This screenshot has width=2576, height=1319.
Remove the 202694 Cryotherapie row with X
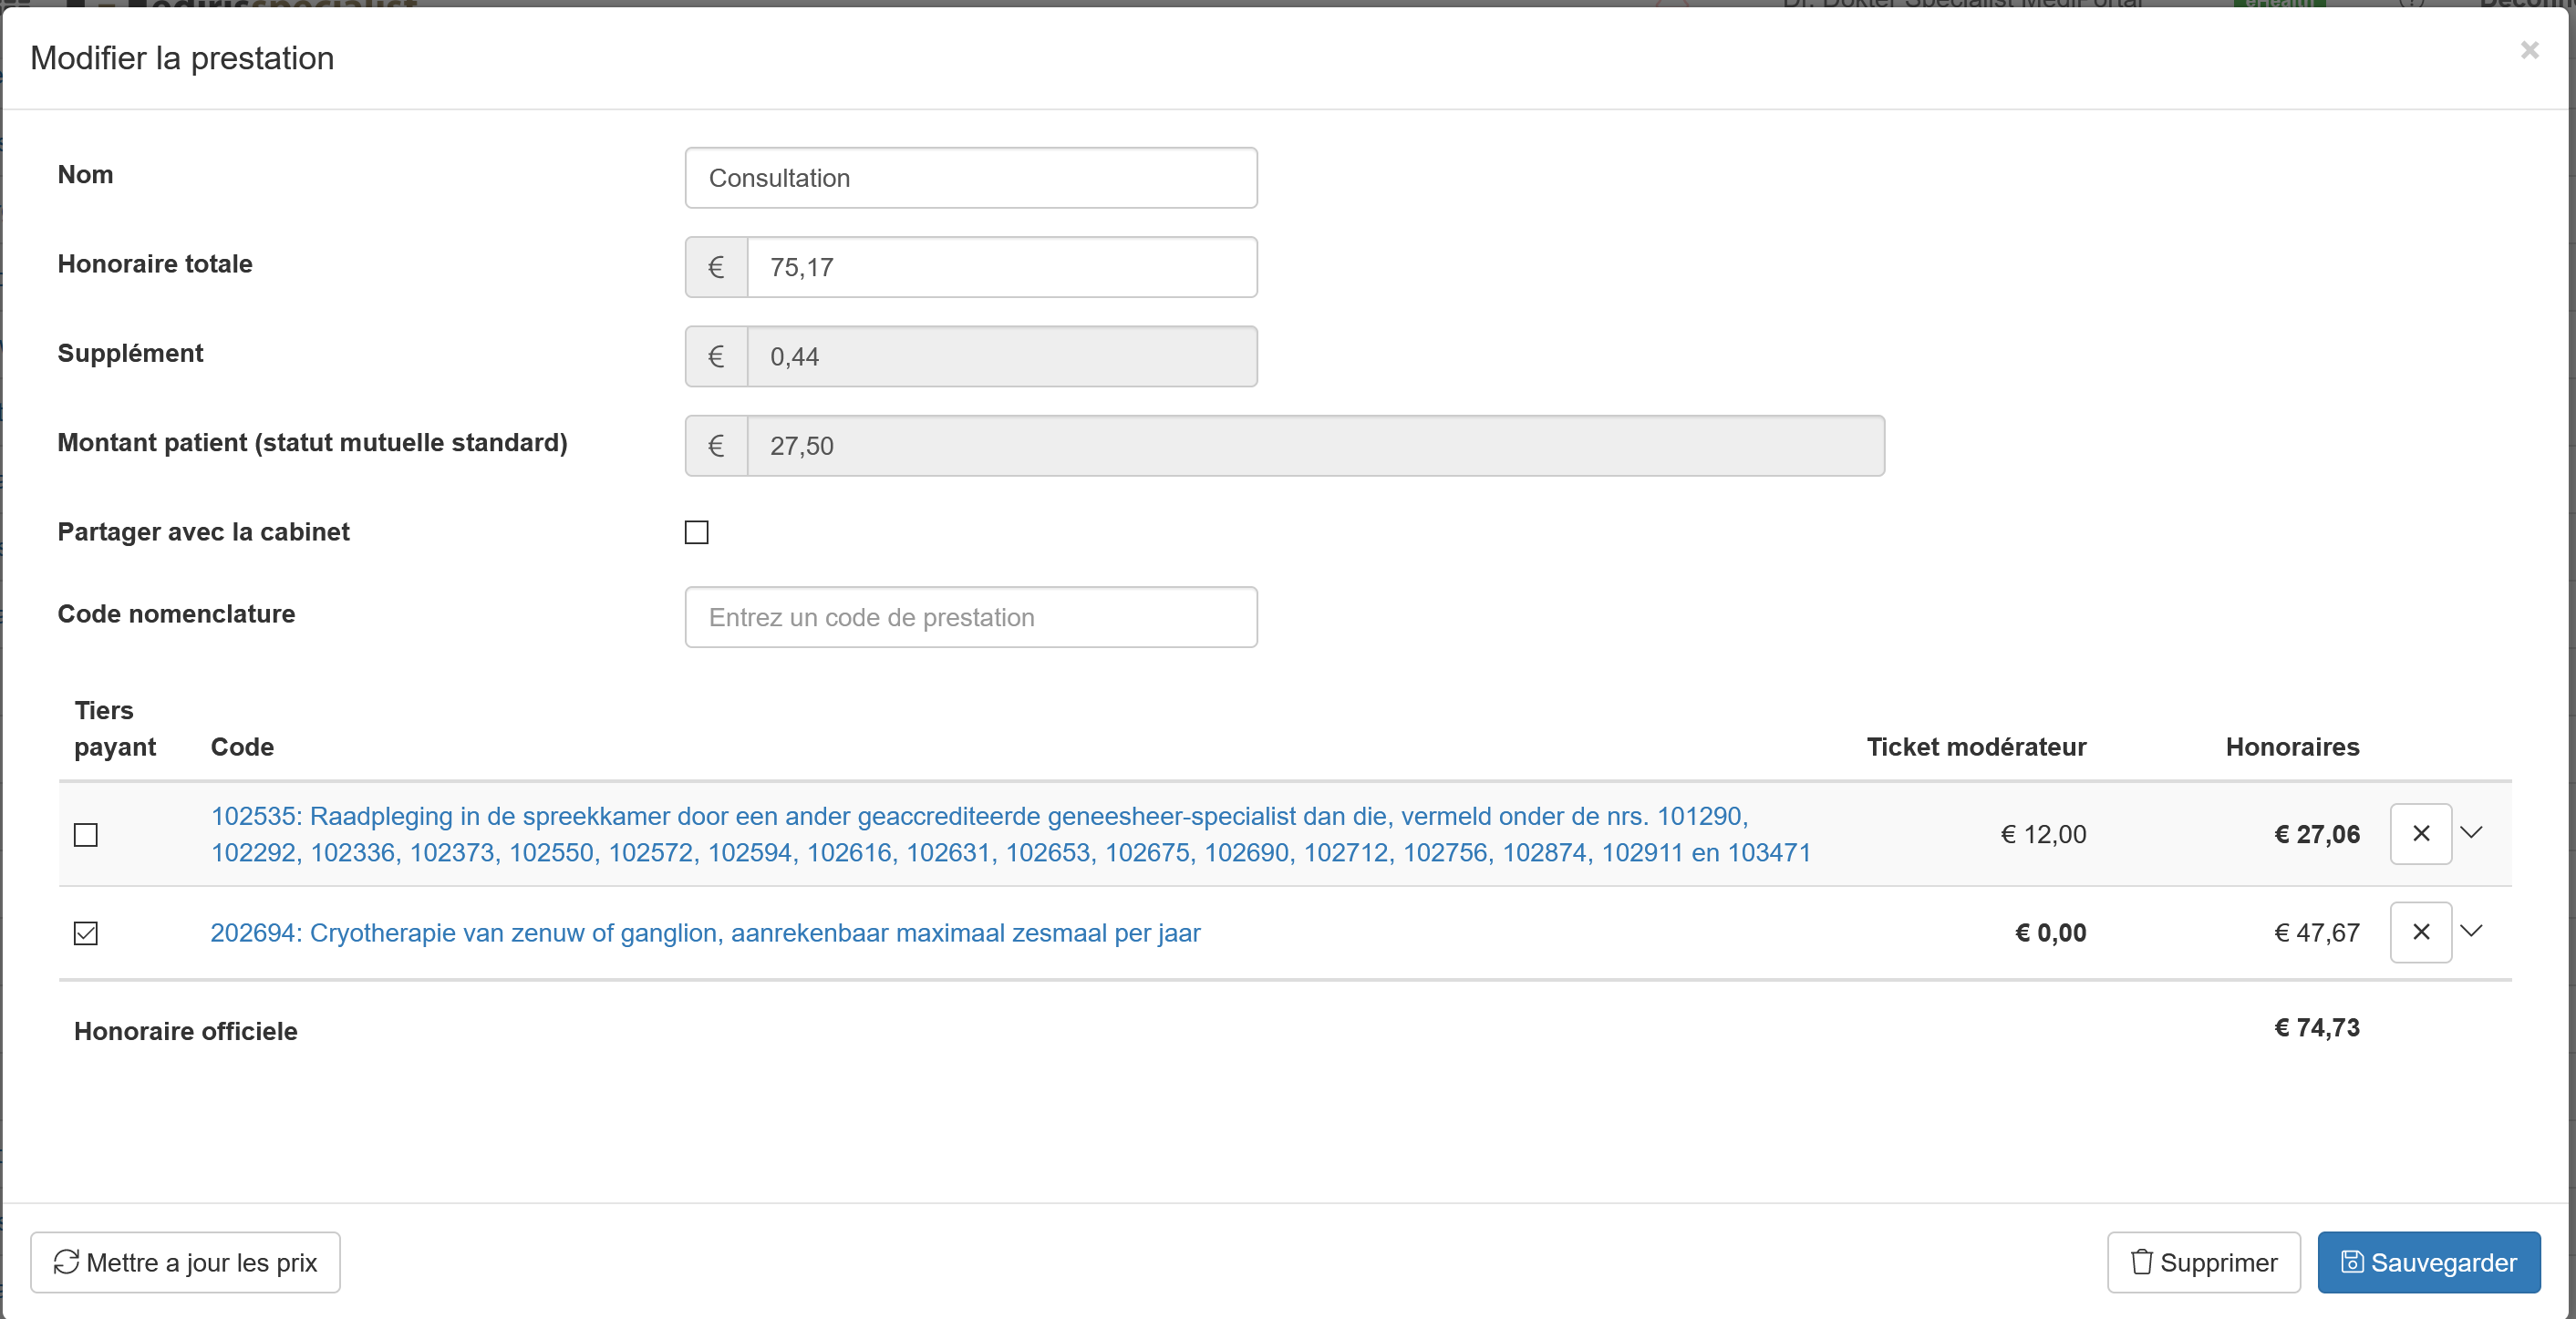tap(2420, 932)
